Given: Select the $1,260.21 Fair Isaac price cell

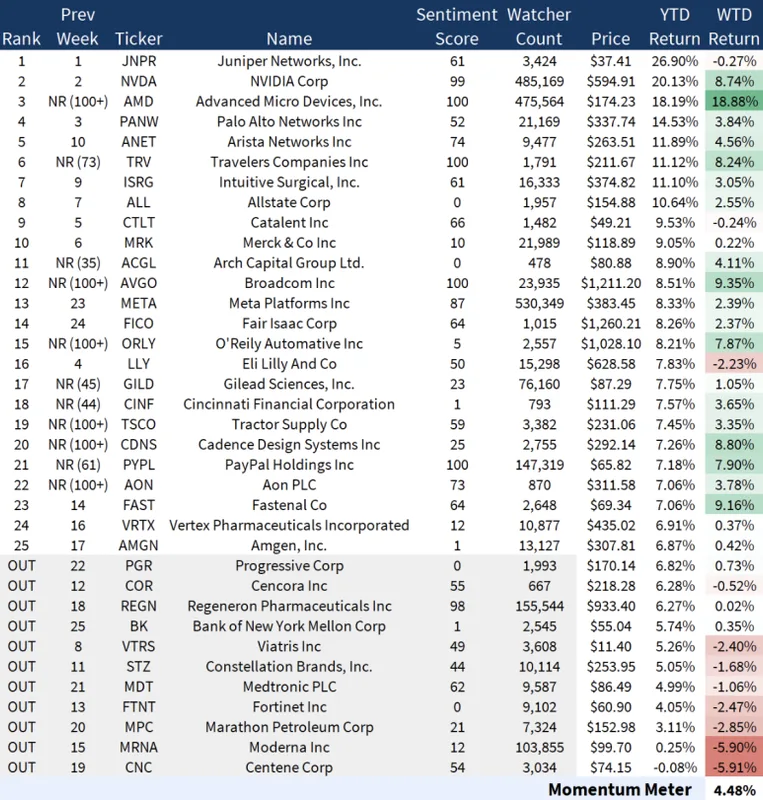Looking at the screenshot, I should click(610, 323).
